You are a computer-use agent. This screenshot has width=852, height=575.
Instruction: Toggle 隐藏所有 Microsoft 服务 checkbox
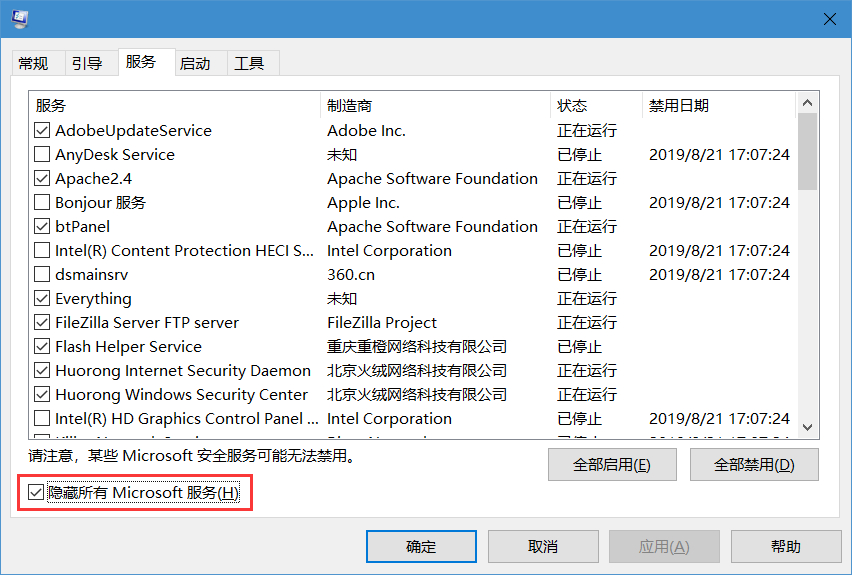click(37, 492)
